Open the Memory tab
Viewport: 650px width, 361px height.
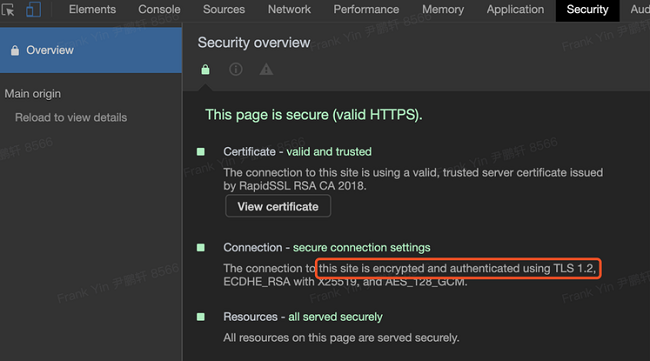(x=443, y=10)
